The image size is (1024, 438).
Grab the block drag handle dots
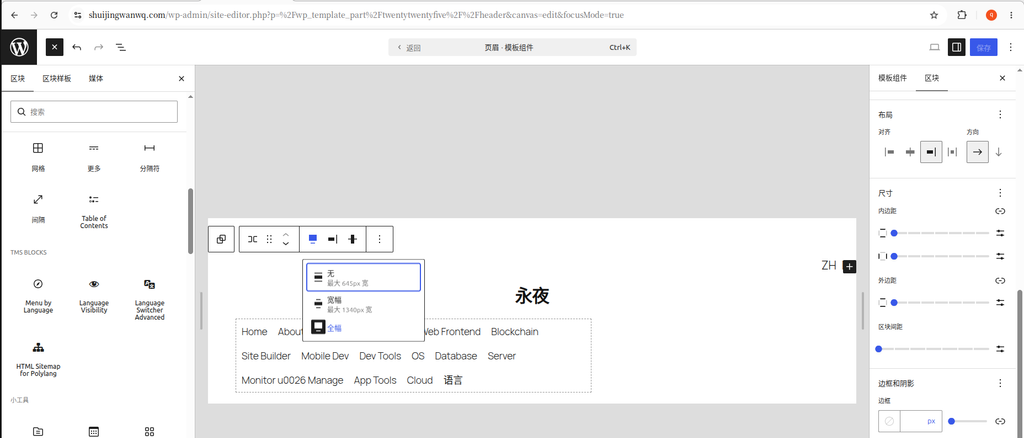pos(269,239)
